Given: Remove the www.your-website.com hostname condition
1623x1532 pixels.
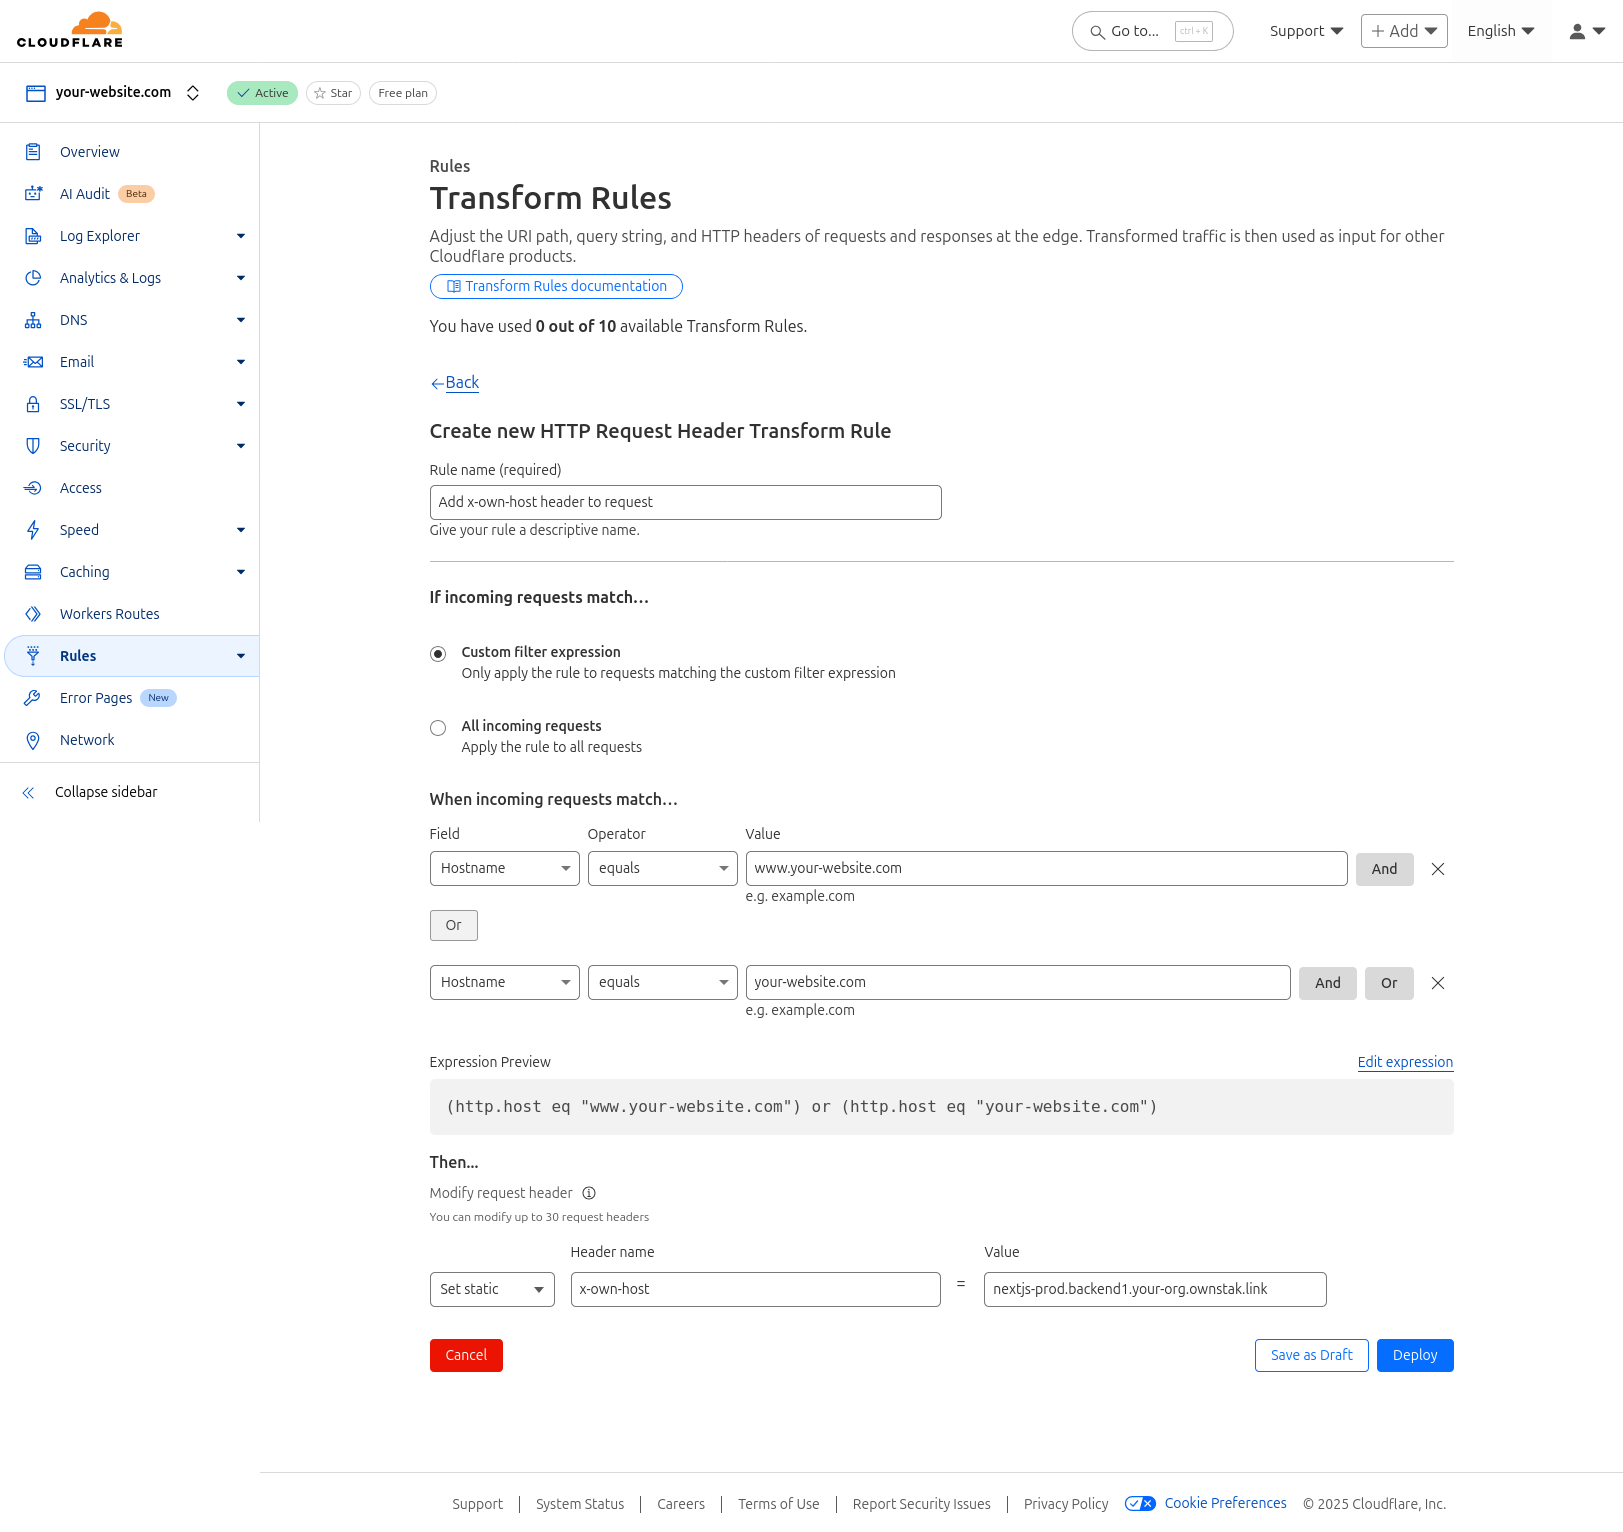Looking at the screenshot, I should (1437, 869).
